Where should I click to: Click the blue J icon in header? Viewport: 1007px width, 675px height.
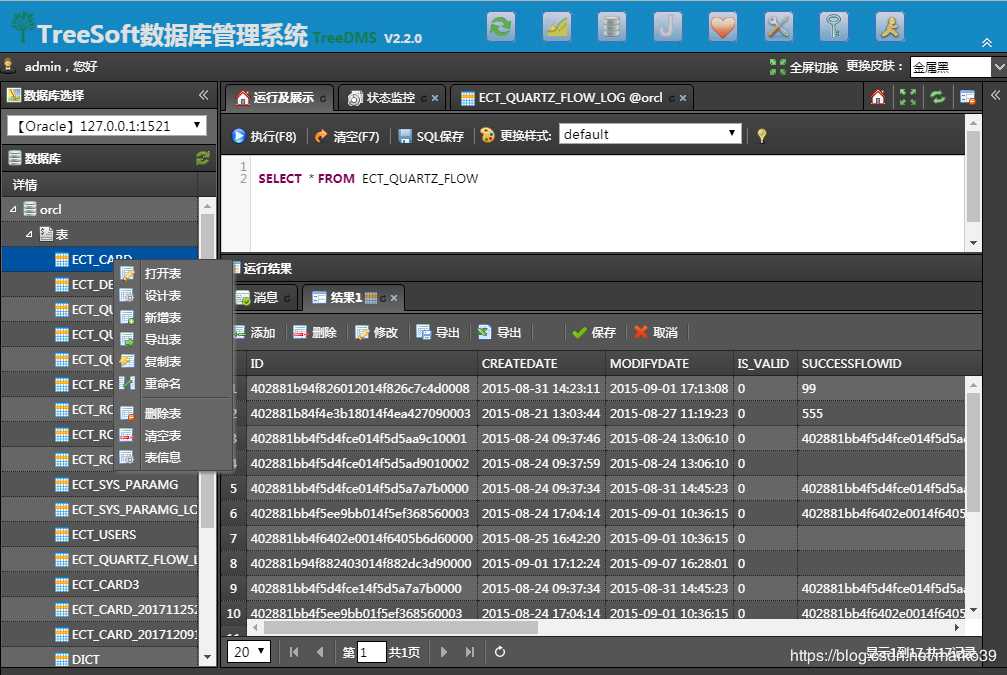[x=667, y=27]
